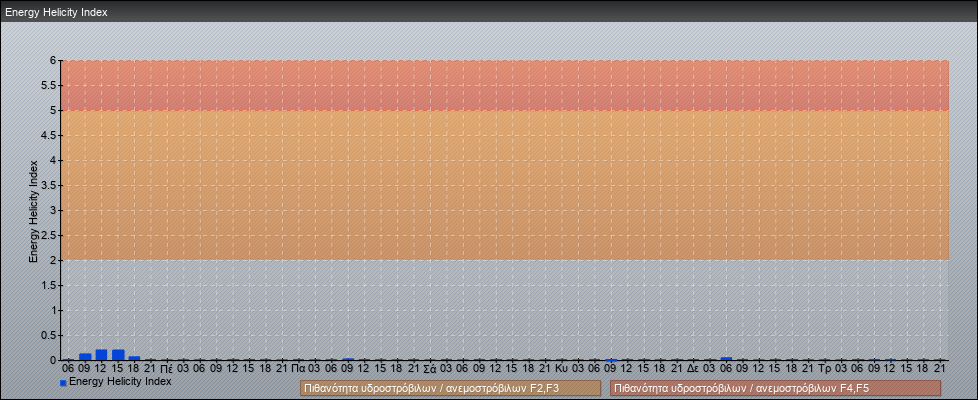Click the Δε day label on the x-axis
The image size is (978, 400).
(692, 369)
